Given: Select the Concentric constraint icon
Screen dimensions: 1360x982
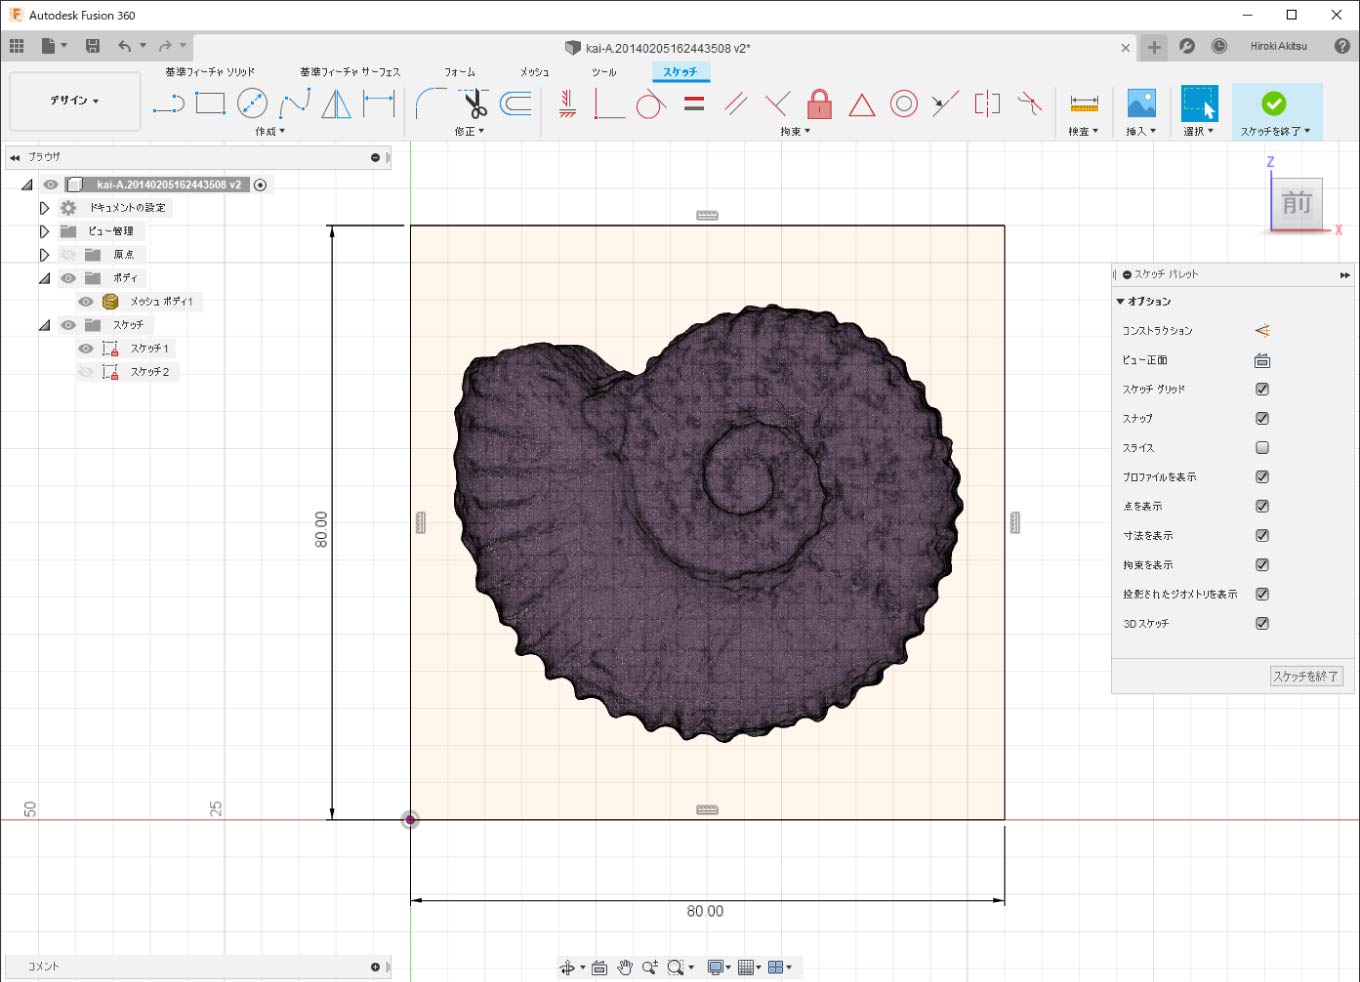Looking at the screenshot, I should (904, 103).
